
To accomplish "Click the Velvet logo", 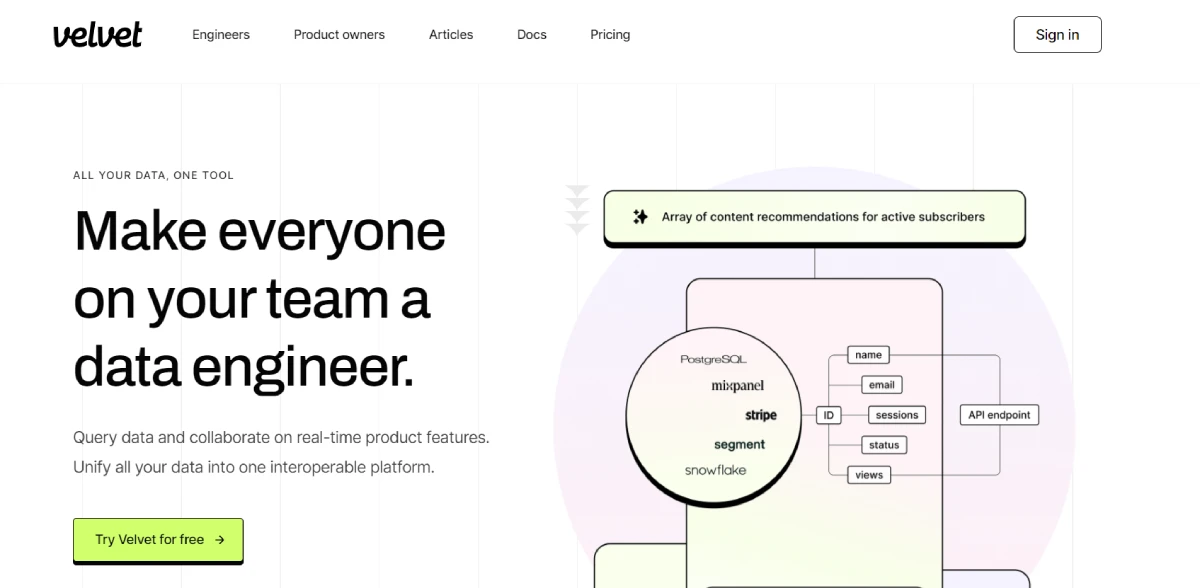I will (x=97, y=34).
